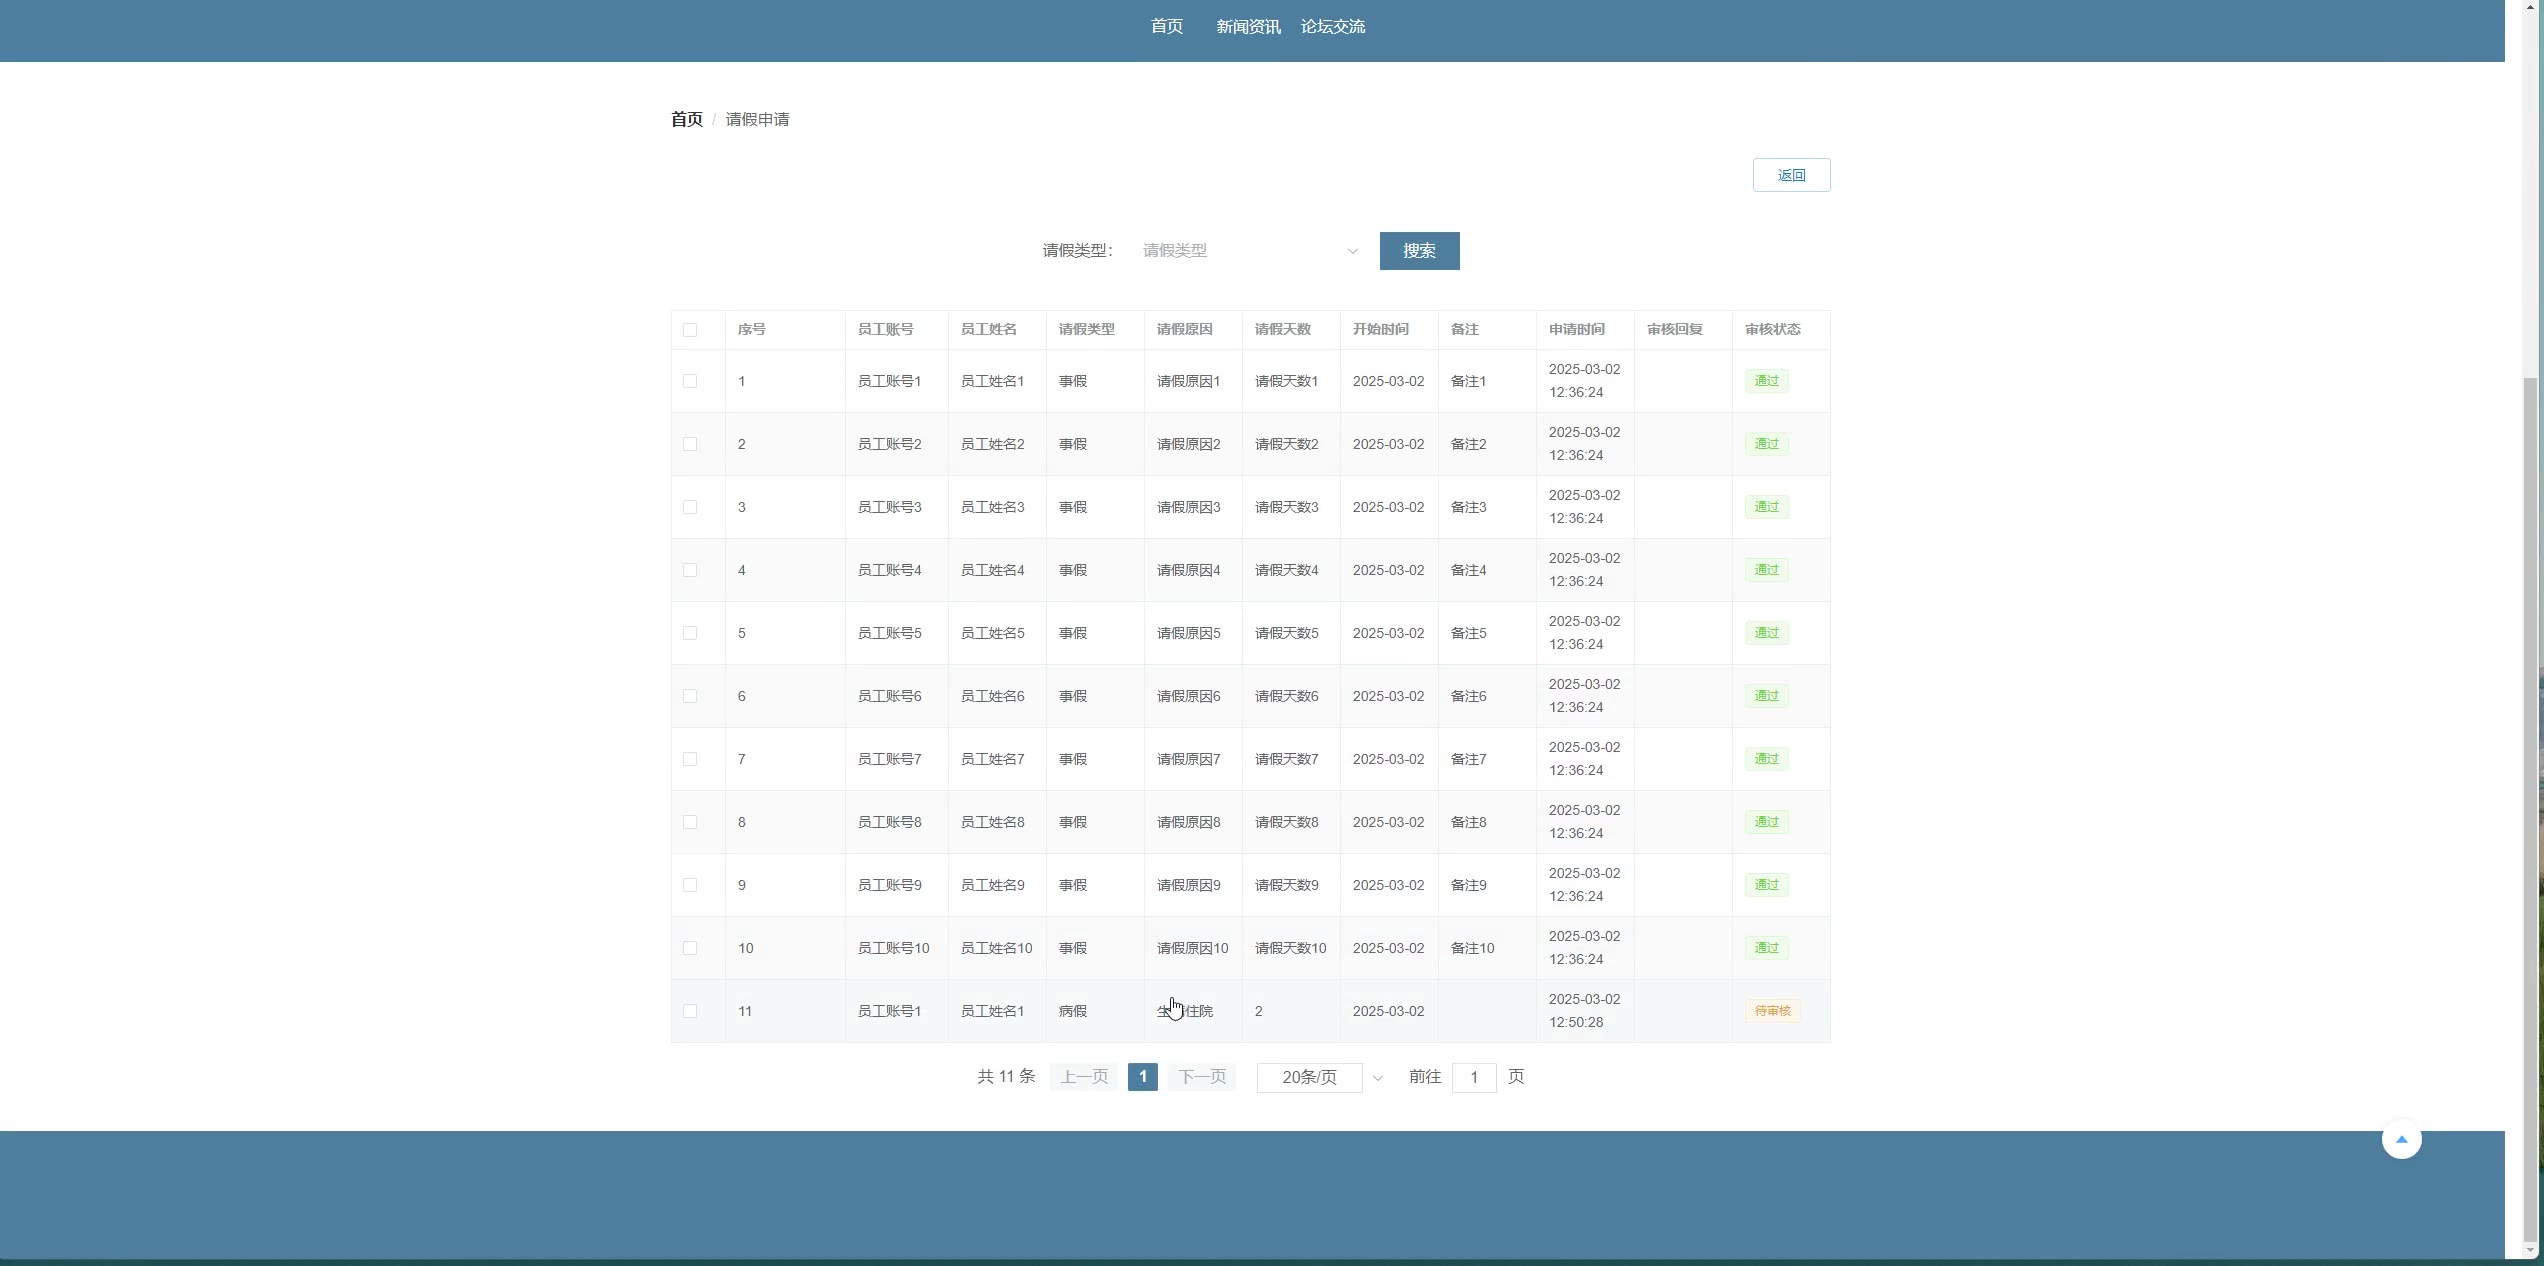
Task: Click the page number input after 前往
Action: pos(1473,1077)
